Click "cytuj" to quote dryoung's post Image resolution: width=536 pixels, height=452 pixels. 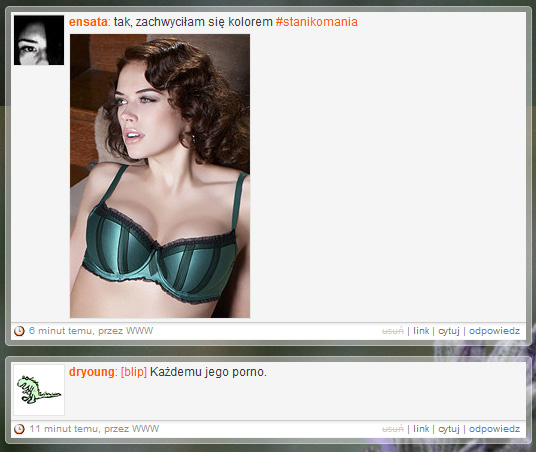449,429
